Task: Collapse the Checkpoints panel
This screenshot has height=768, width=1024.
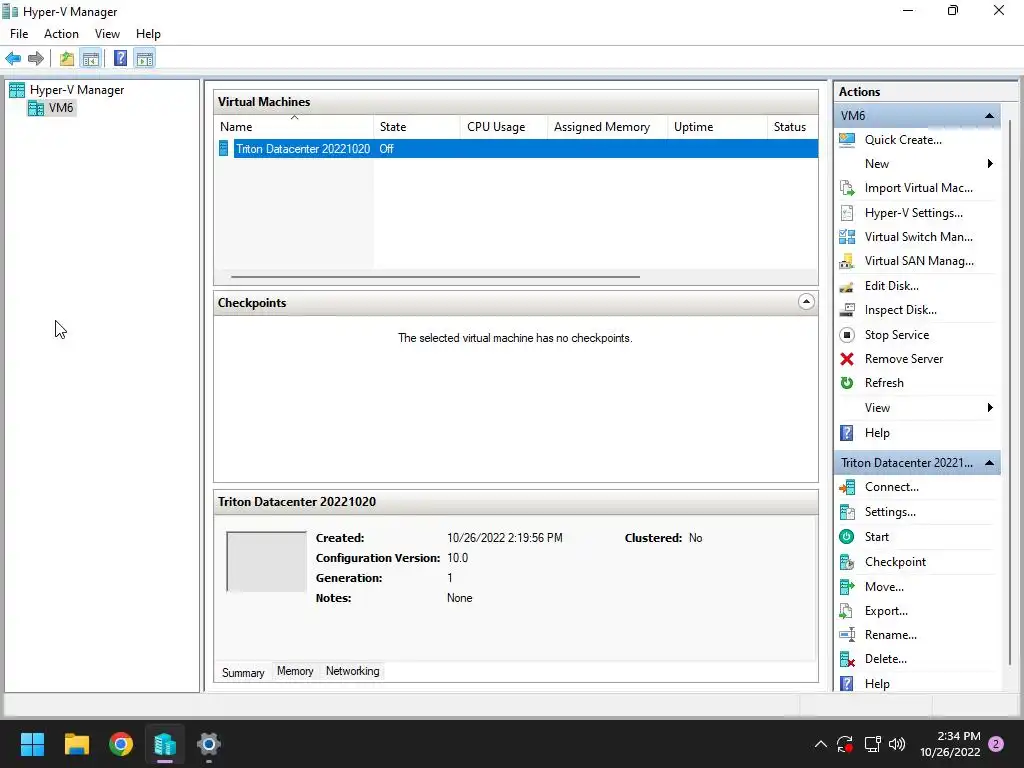Action: [x=806, y=302]
